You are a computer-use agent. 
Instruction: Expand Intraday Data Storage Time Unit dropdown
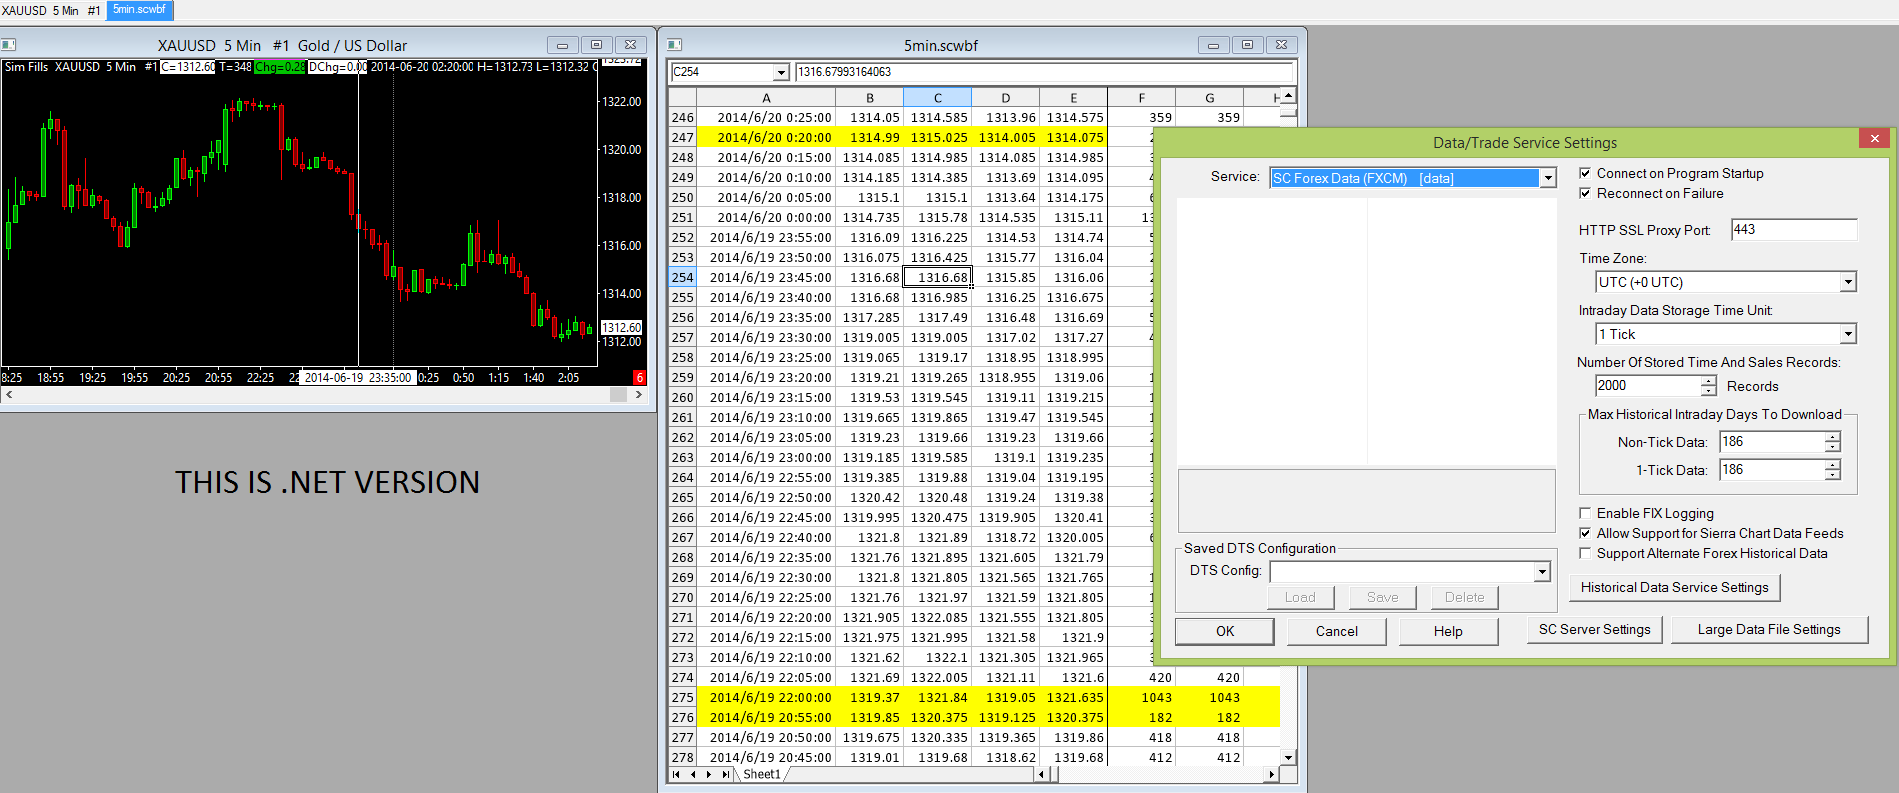1848,335
